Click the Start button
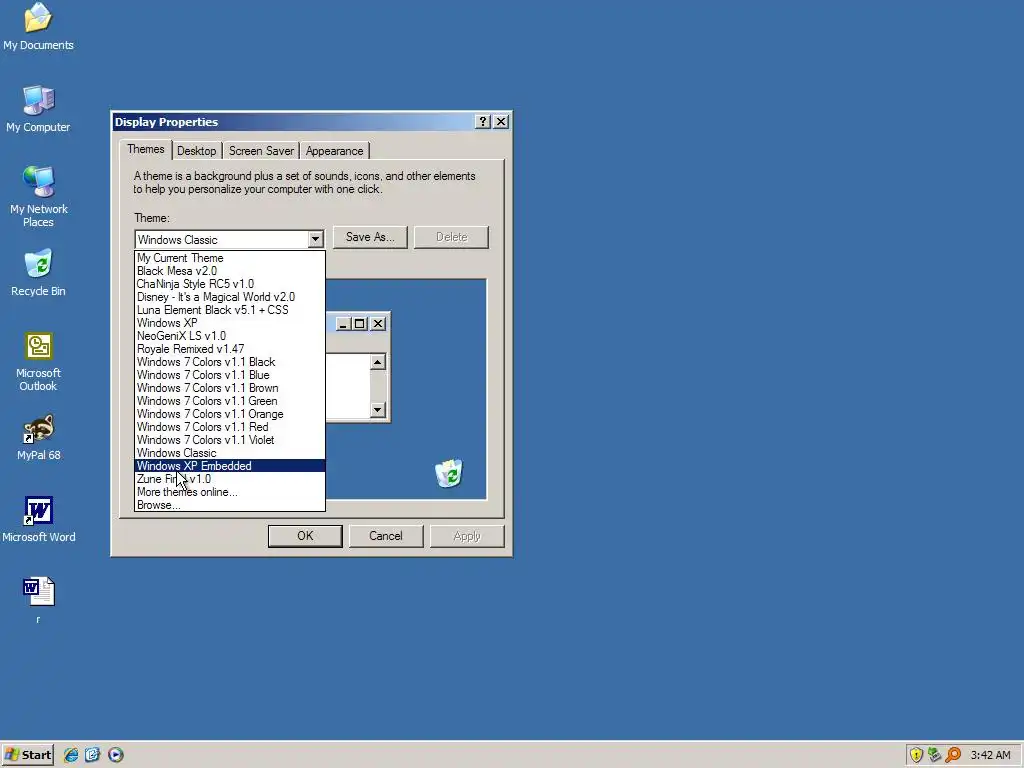 (x=27, y=755)
